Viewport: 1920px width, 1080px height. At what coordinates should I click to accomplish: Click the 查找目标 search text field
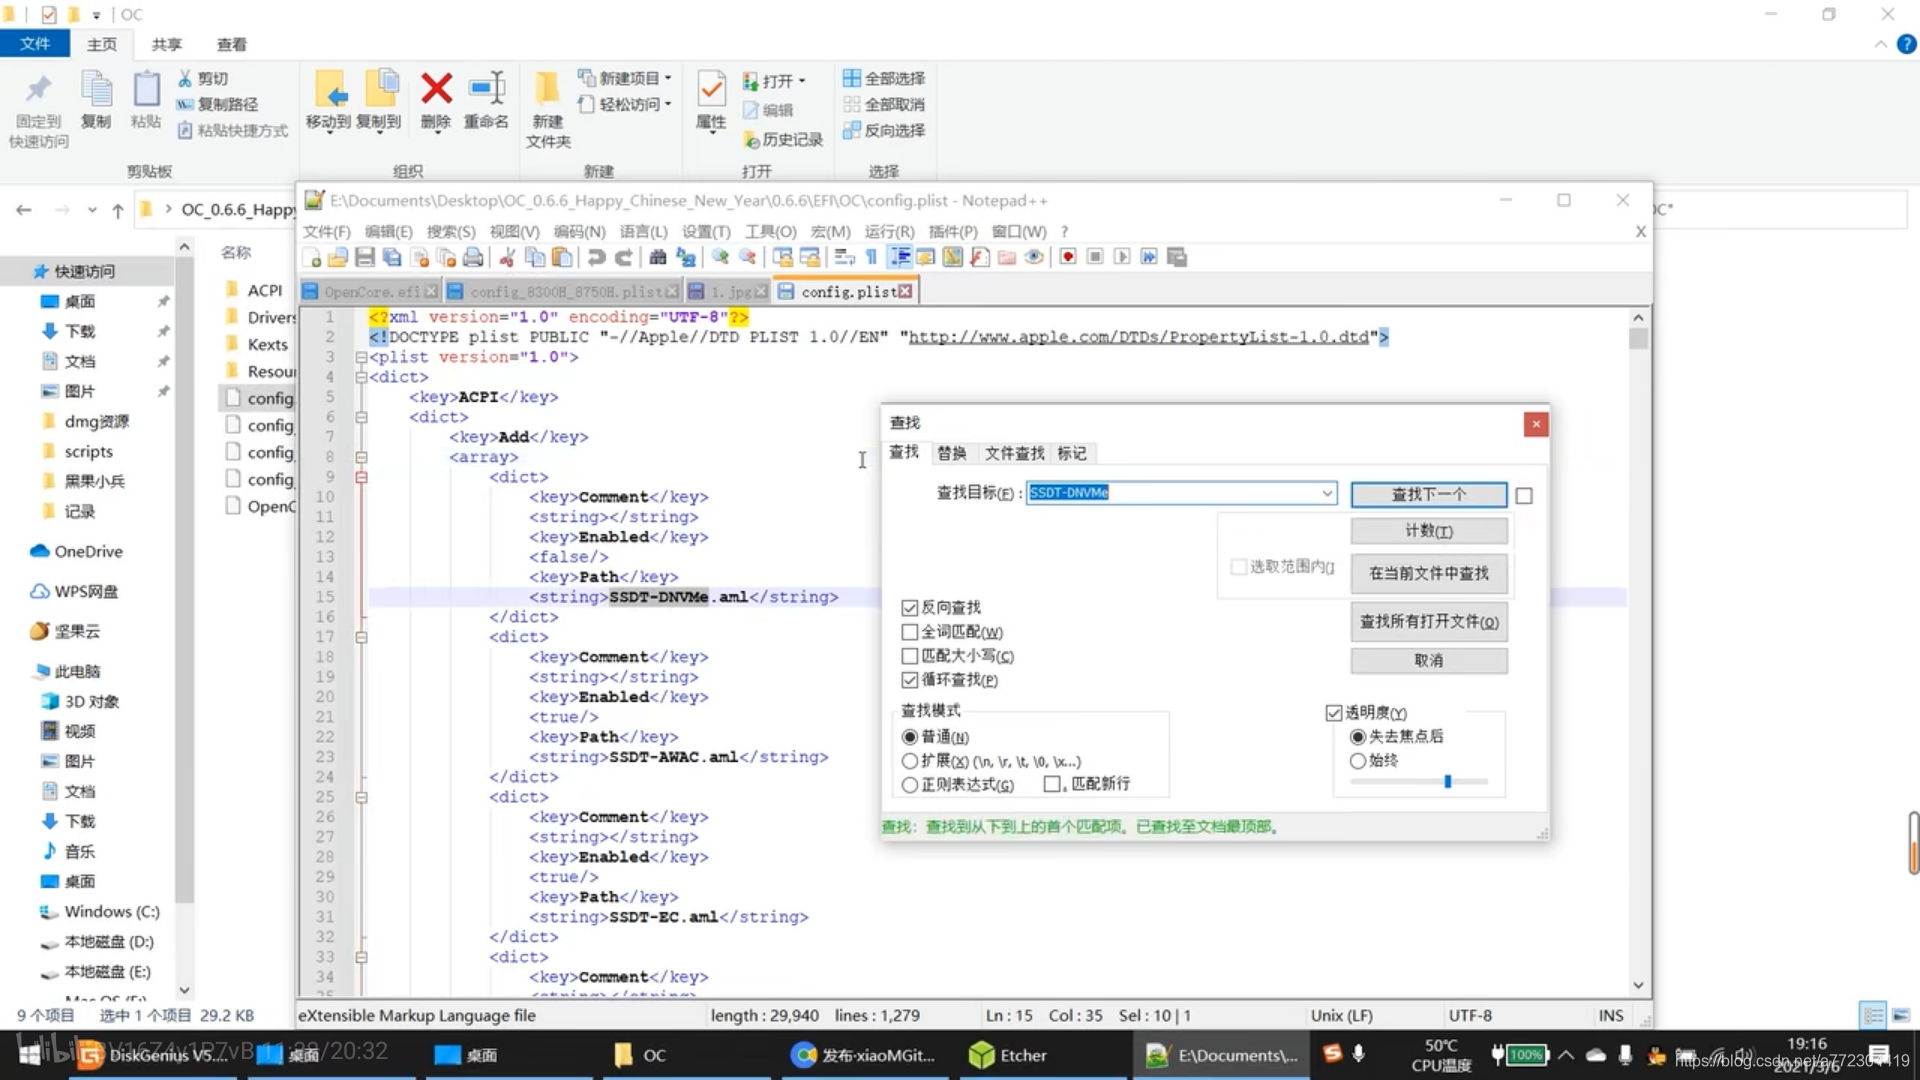(1172, 493)
